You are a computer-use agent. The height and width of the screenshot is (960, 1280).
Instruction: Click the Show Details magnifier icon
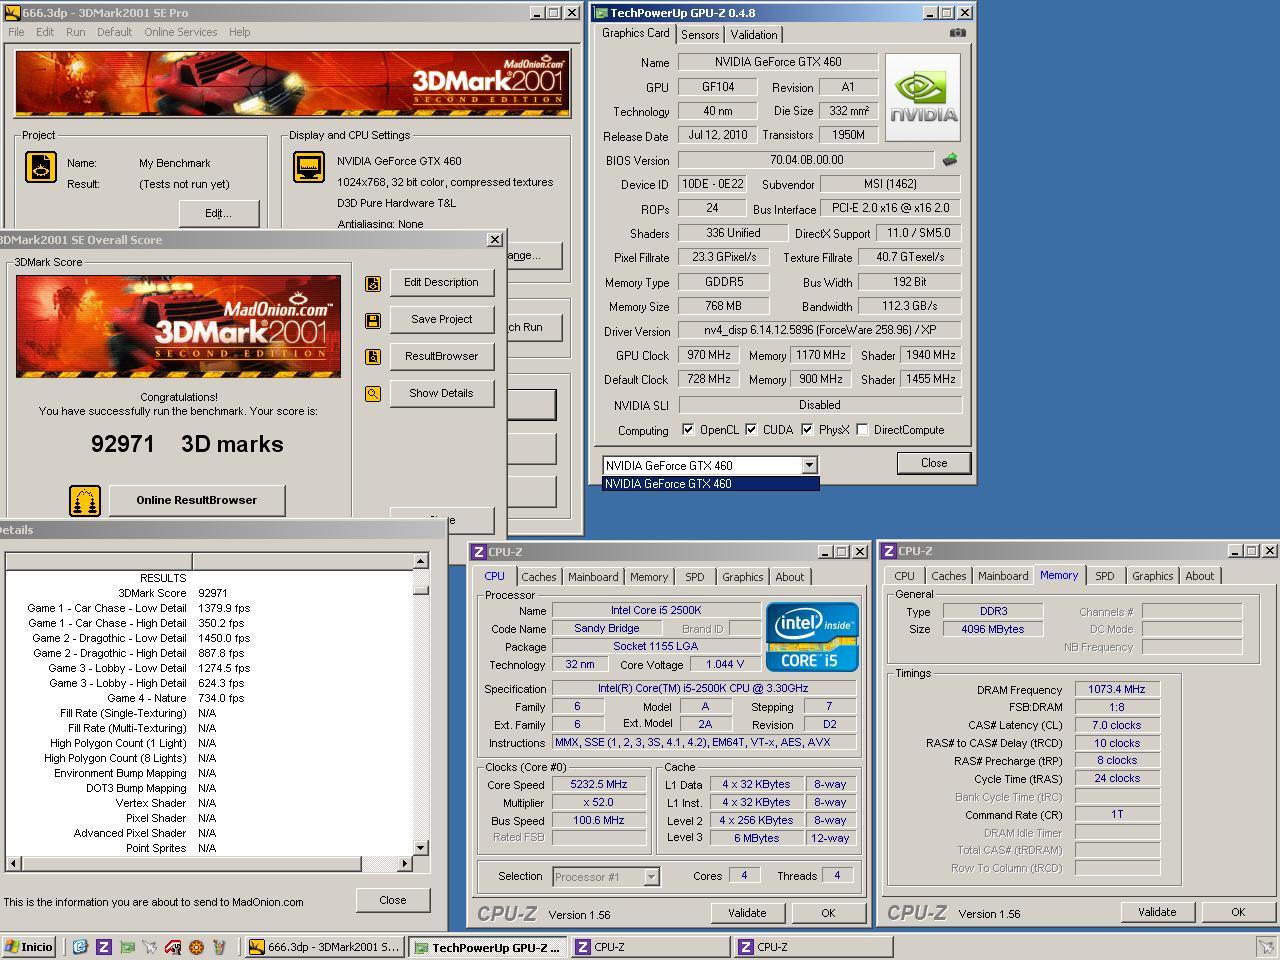point(373,394)
